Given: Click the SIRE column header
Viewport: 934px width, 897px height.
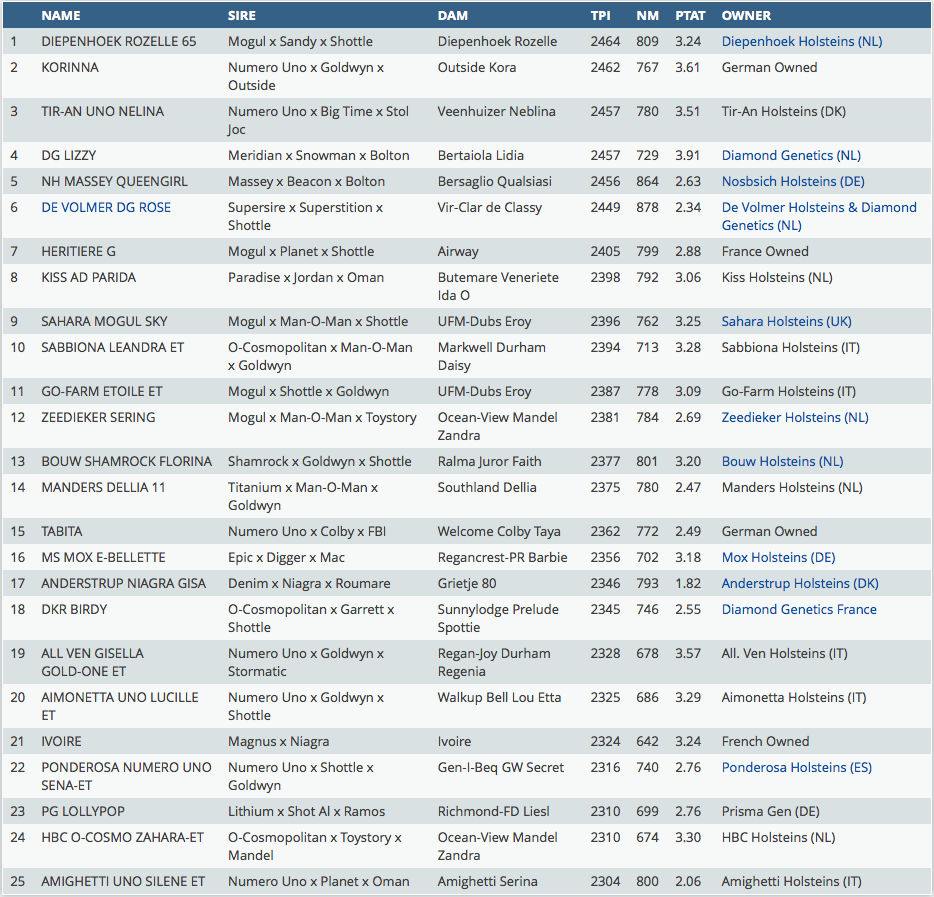Looking at the screenshot, I should pos(242,16).
